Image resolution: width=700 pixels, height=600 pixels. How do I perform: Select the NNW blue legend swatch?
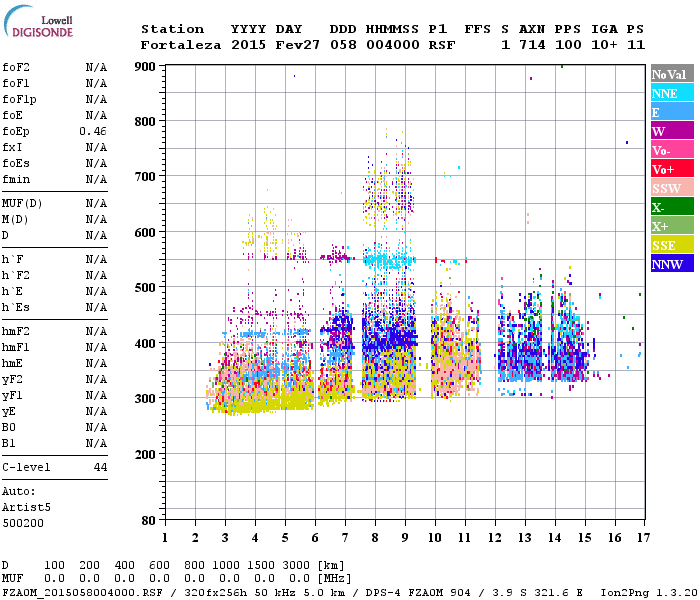[672, 263]
